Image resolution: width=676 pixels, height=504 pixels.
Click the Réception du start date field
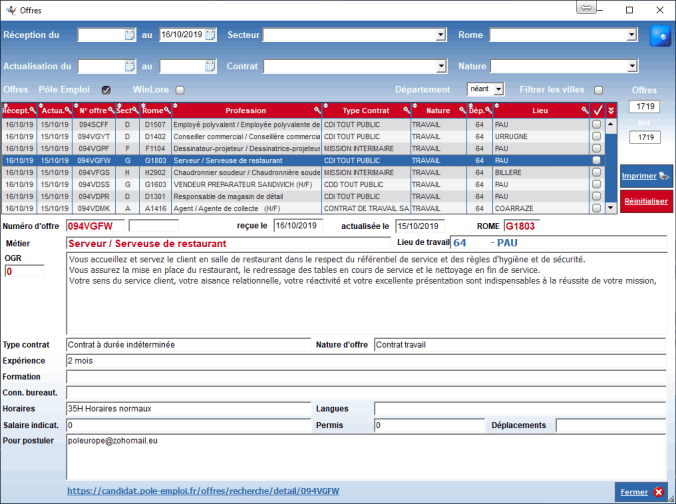101,35
